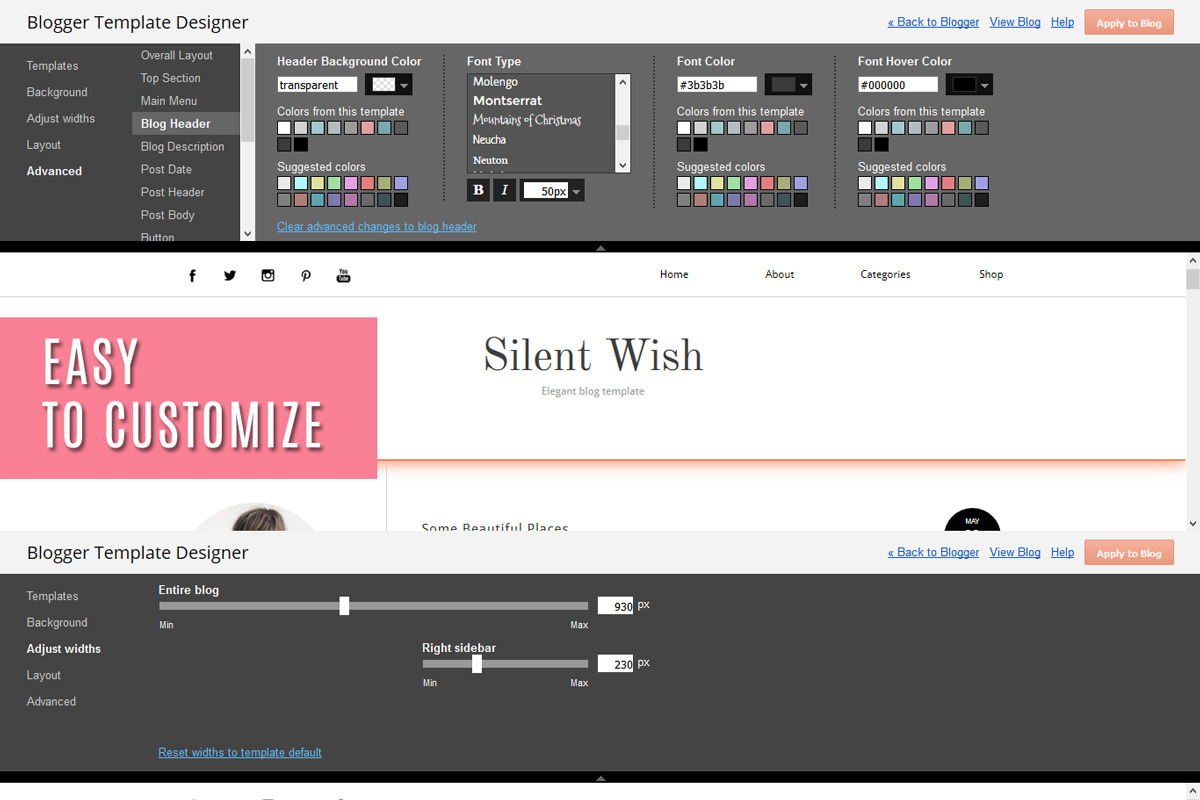Select the highlighted Blog Header section

[185, 124]
